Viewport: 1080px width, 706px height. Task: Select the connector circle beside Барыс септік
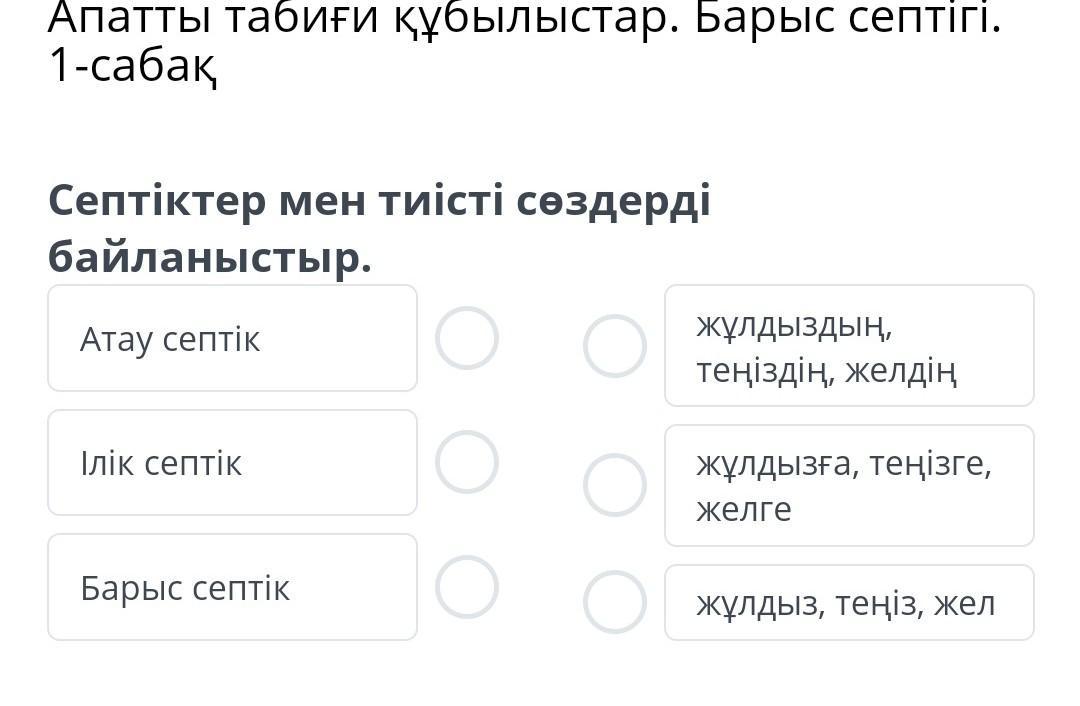467,587
